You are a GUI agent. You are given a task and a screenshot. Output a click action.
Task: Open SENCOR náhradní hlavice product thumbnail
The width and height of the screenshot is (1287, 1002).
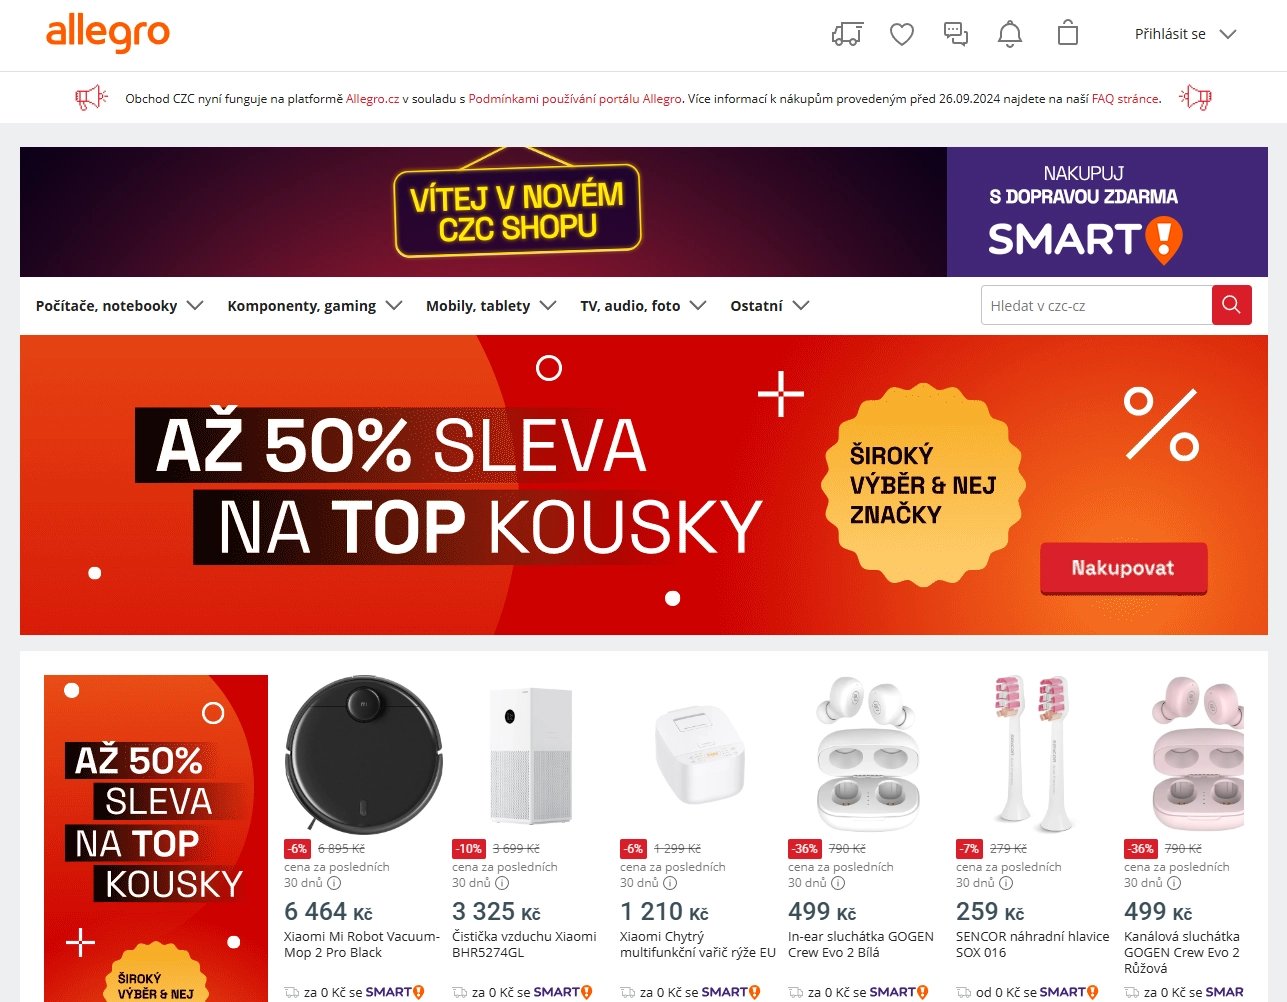(x=1034, y=755)
